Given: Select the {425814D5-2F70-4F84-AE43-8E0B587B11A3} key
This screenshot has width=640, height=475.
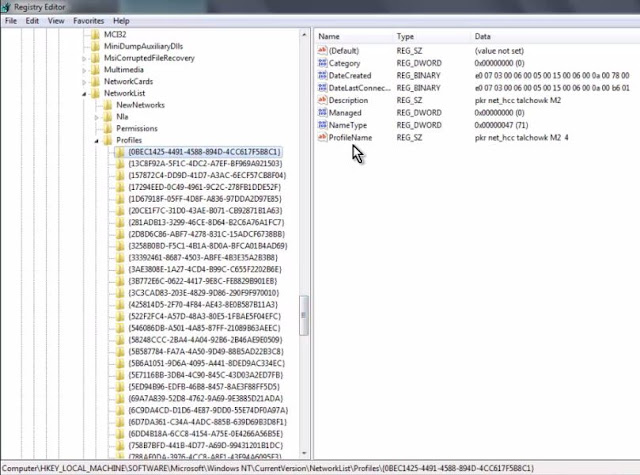Looking at the screenshot, I should click(203, 305).
